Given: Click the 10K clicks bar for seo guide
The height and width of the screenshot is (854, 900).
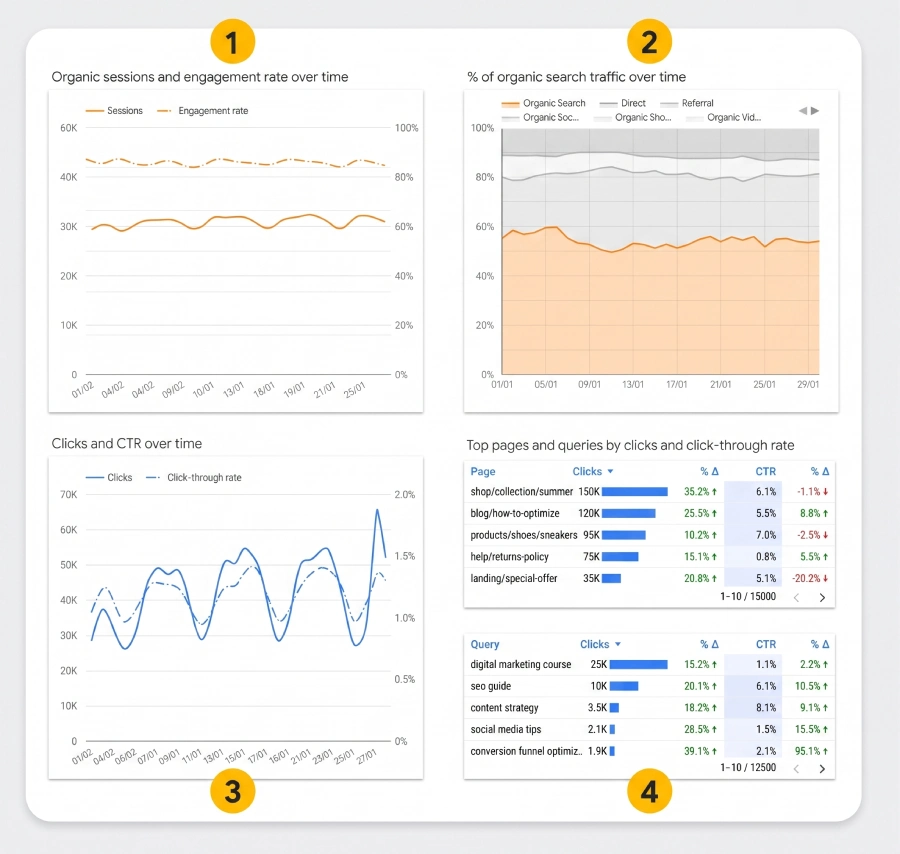Looking at the screenshot, I should tap(624, 686).
